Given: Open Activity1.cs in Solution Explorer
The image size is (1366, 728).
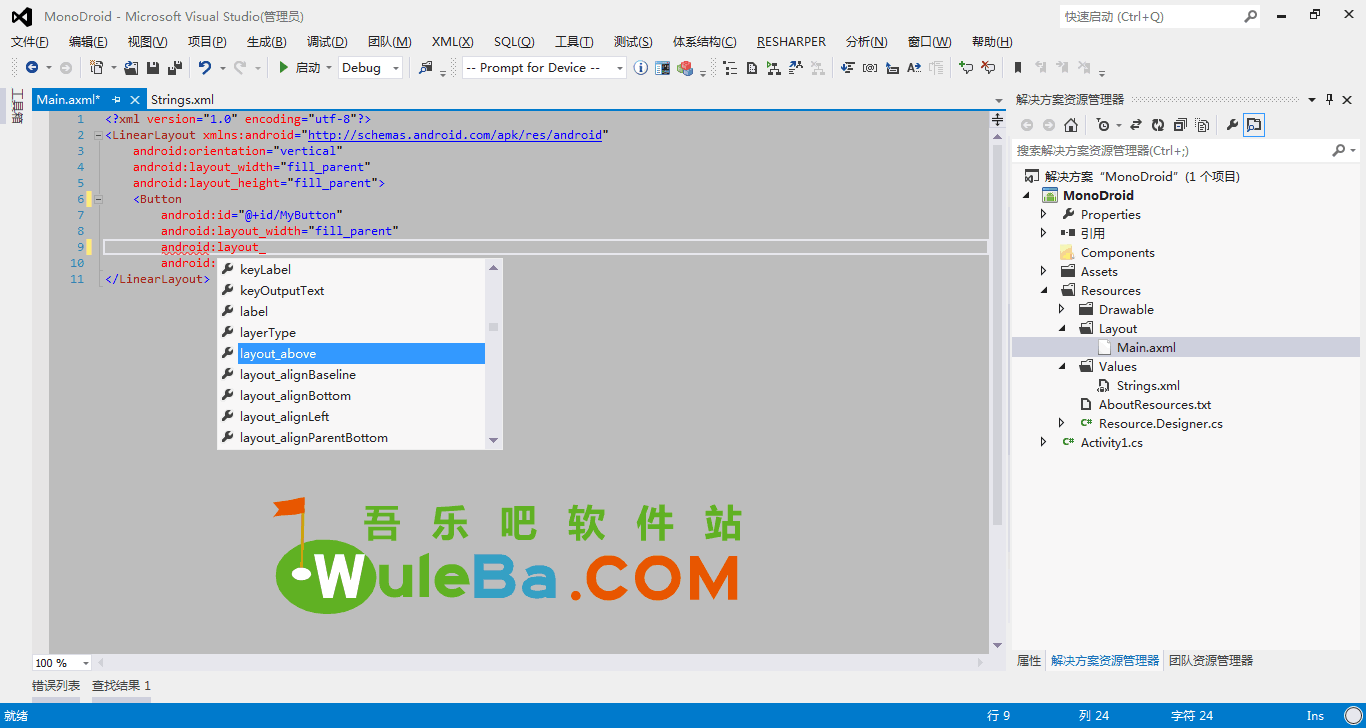Looking at the screenshot, I should (1111, 442).
